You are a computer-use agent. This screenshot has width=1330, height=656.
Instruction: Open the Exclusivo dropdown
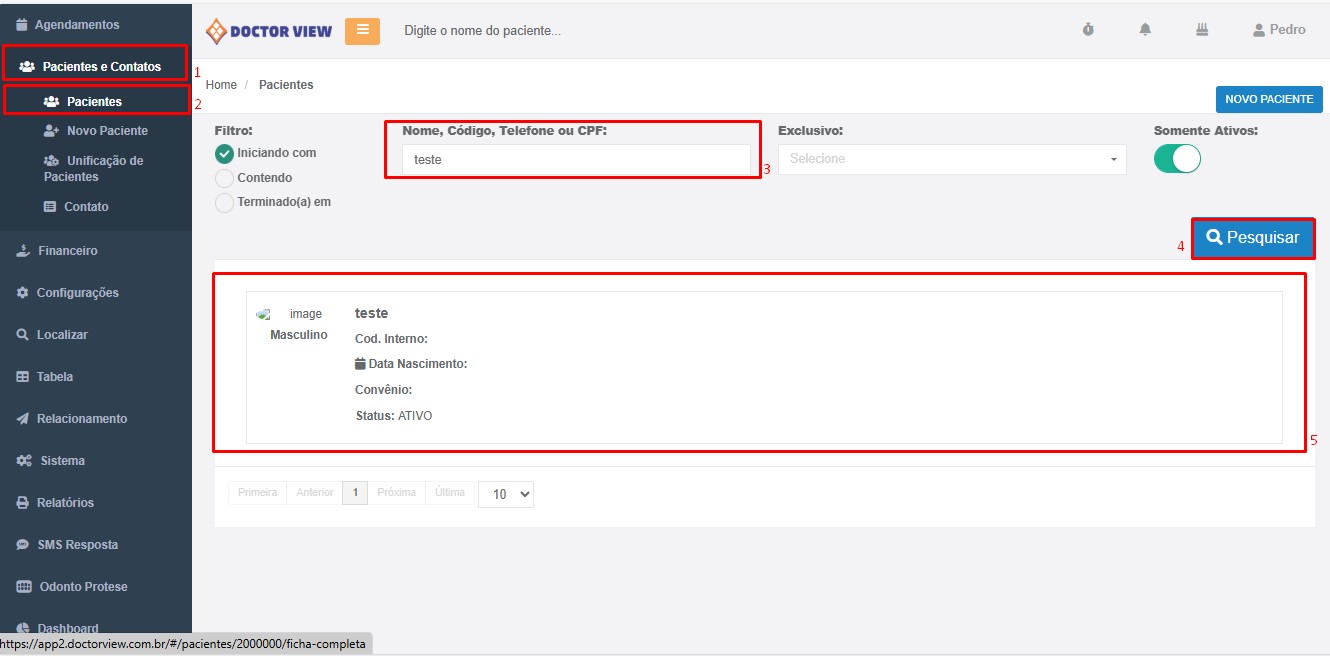tap(952, 159)
